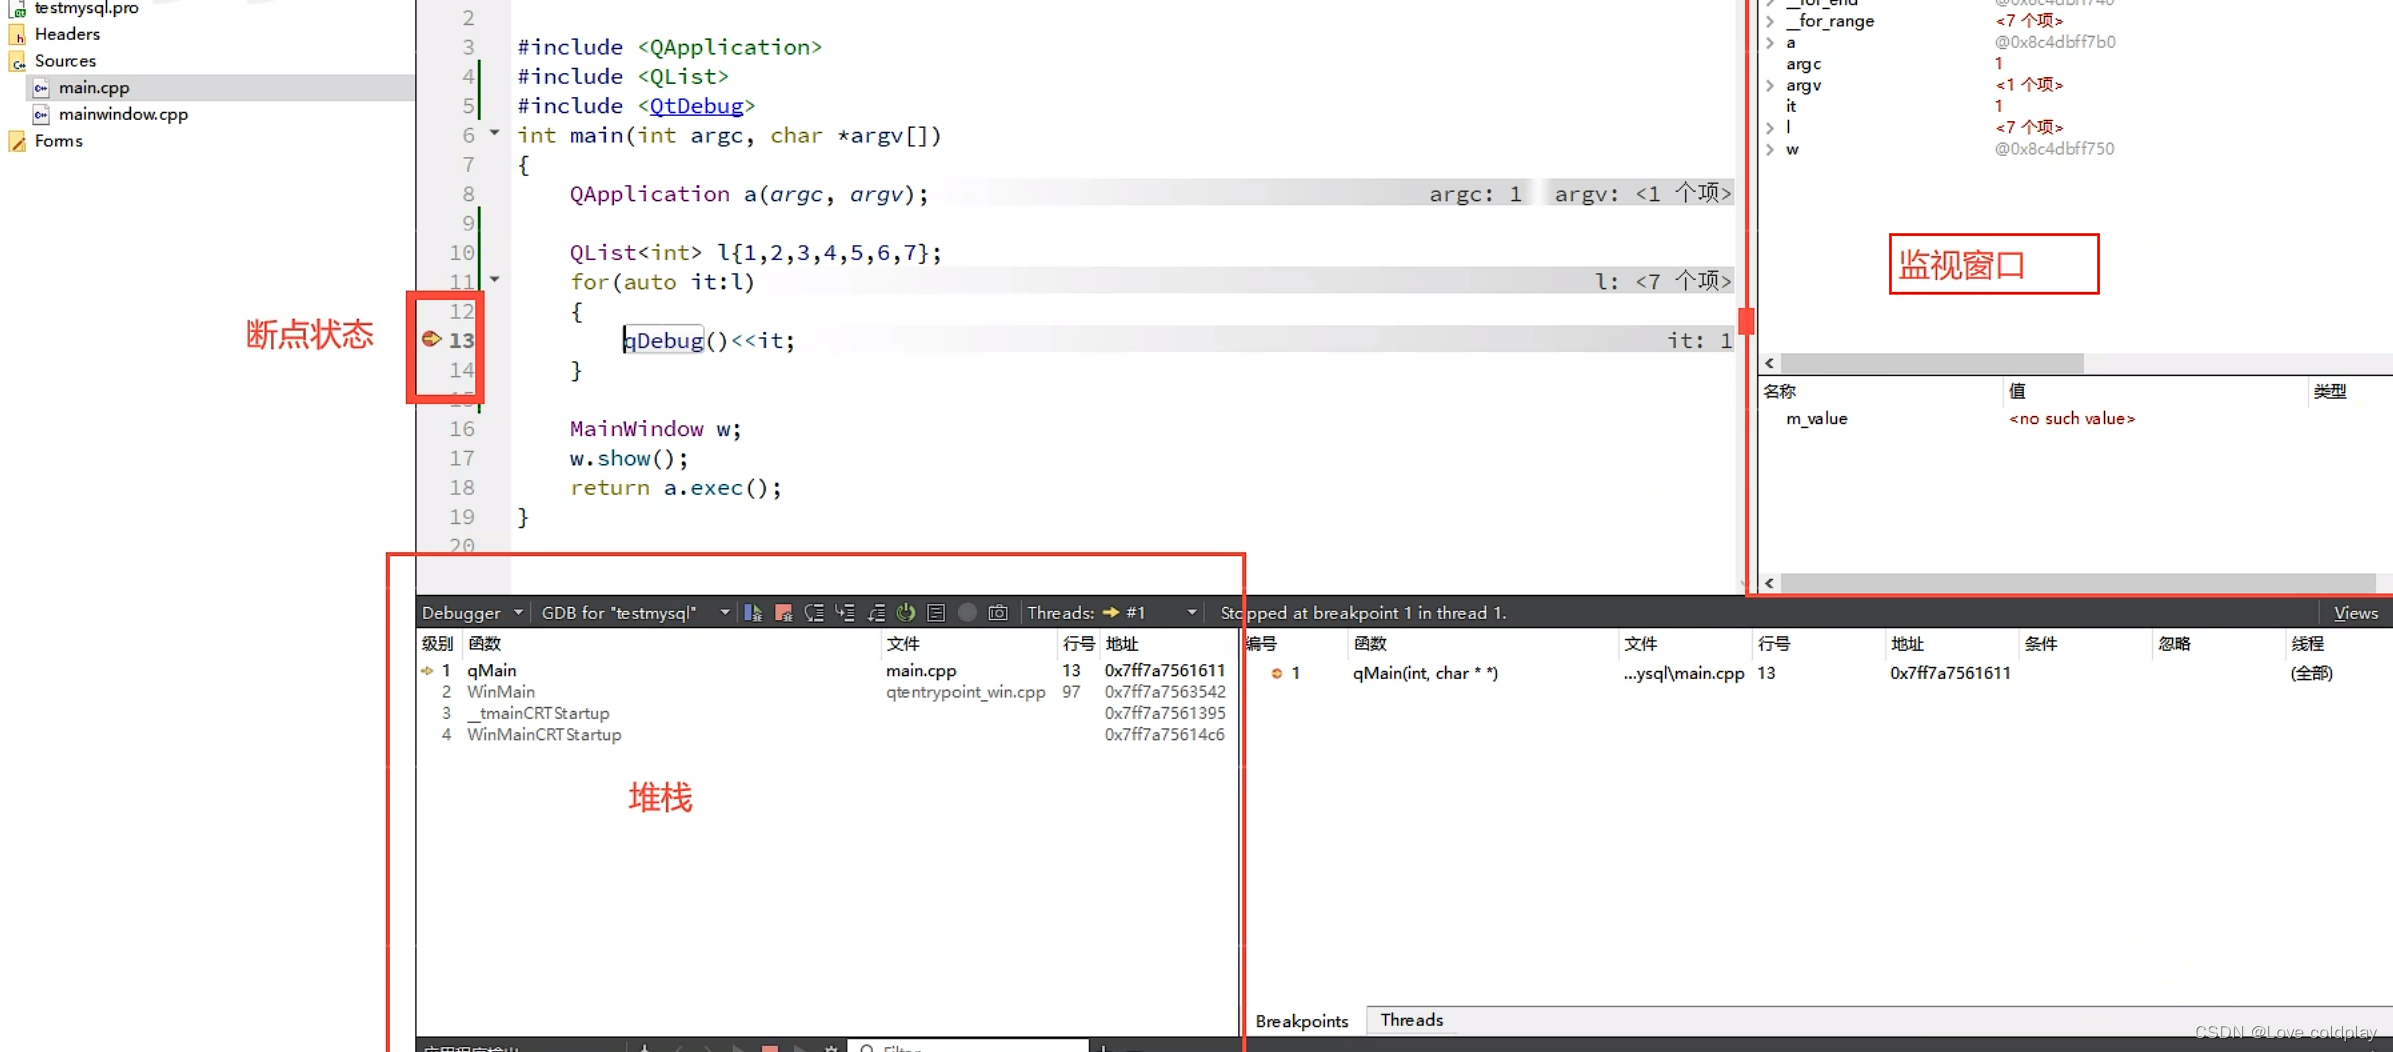This screenshot has width=2393, height=1052.
Task: Click the 忽略 column header in Breakpoints
Action: coord(2175,644)
